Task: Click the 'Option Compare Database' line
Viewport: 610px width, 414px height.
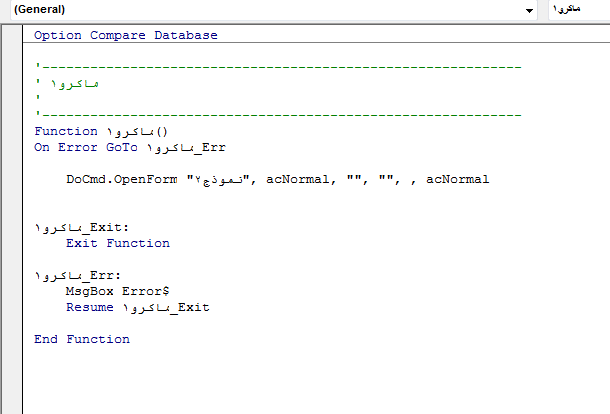Action: [126, 35]
